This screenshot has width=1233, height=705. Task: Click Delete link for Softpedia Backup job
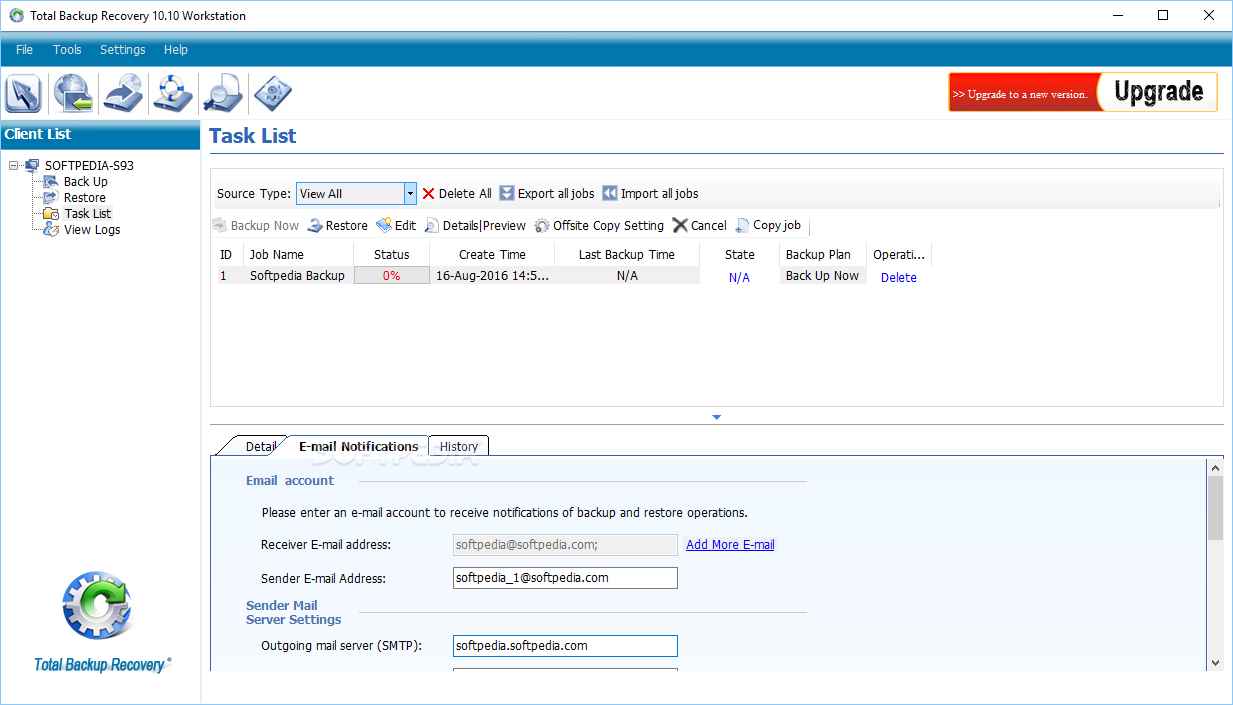point(898,278)
